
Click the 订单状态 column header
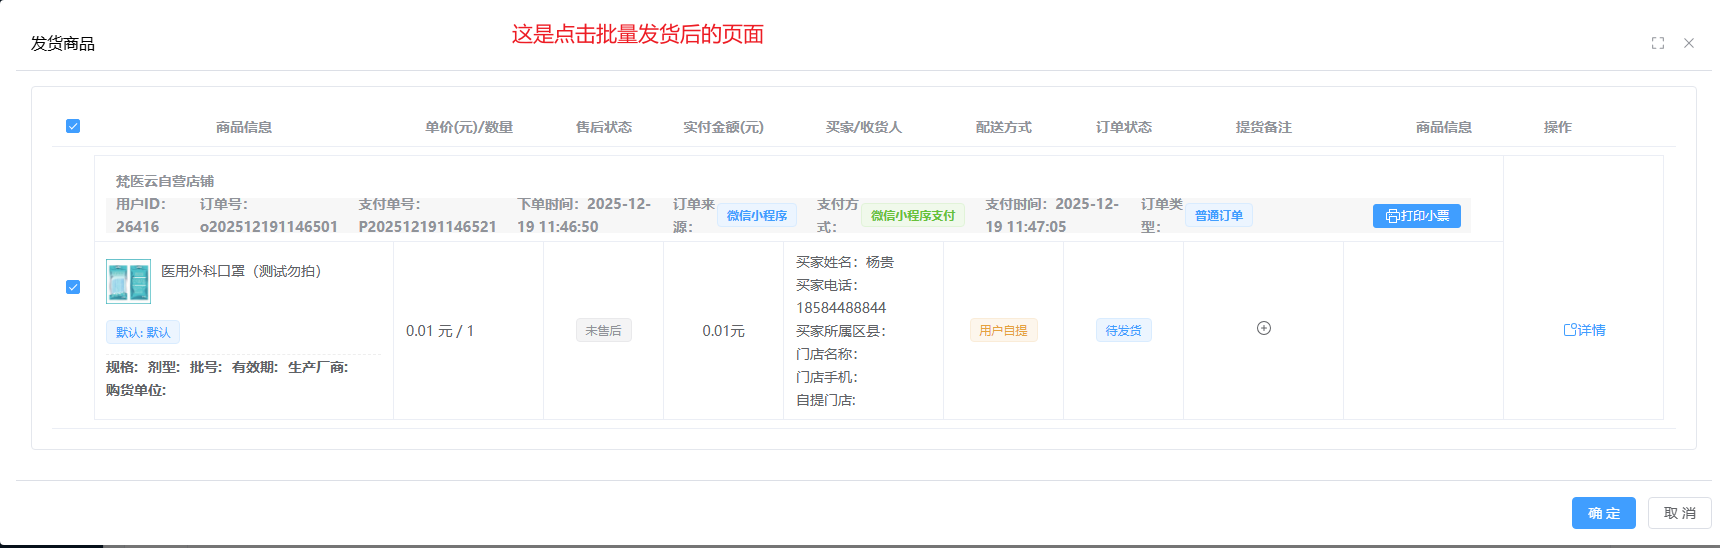click(x=1124, y=127)
